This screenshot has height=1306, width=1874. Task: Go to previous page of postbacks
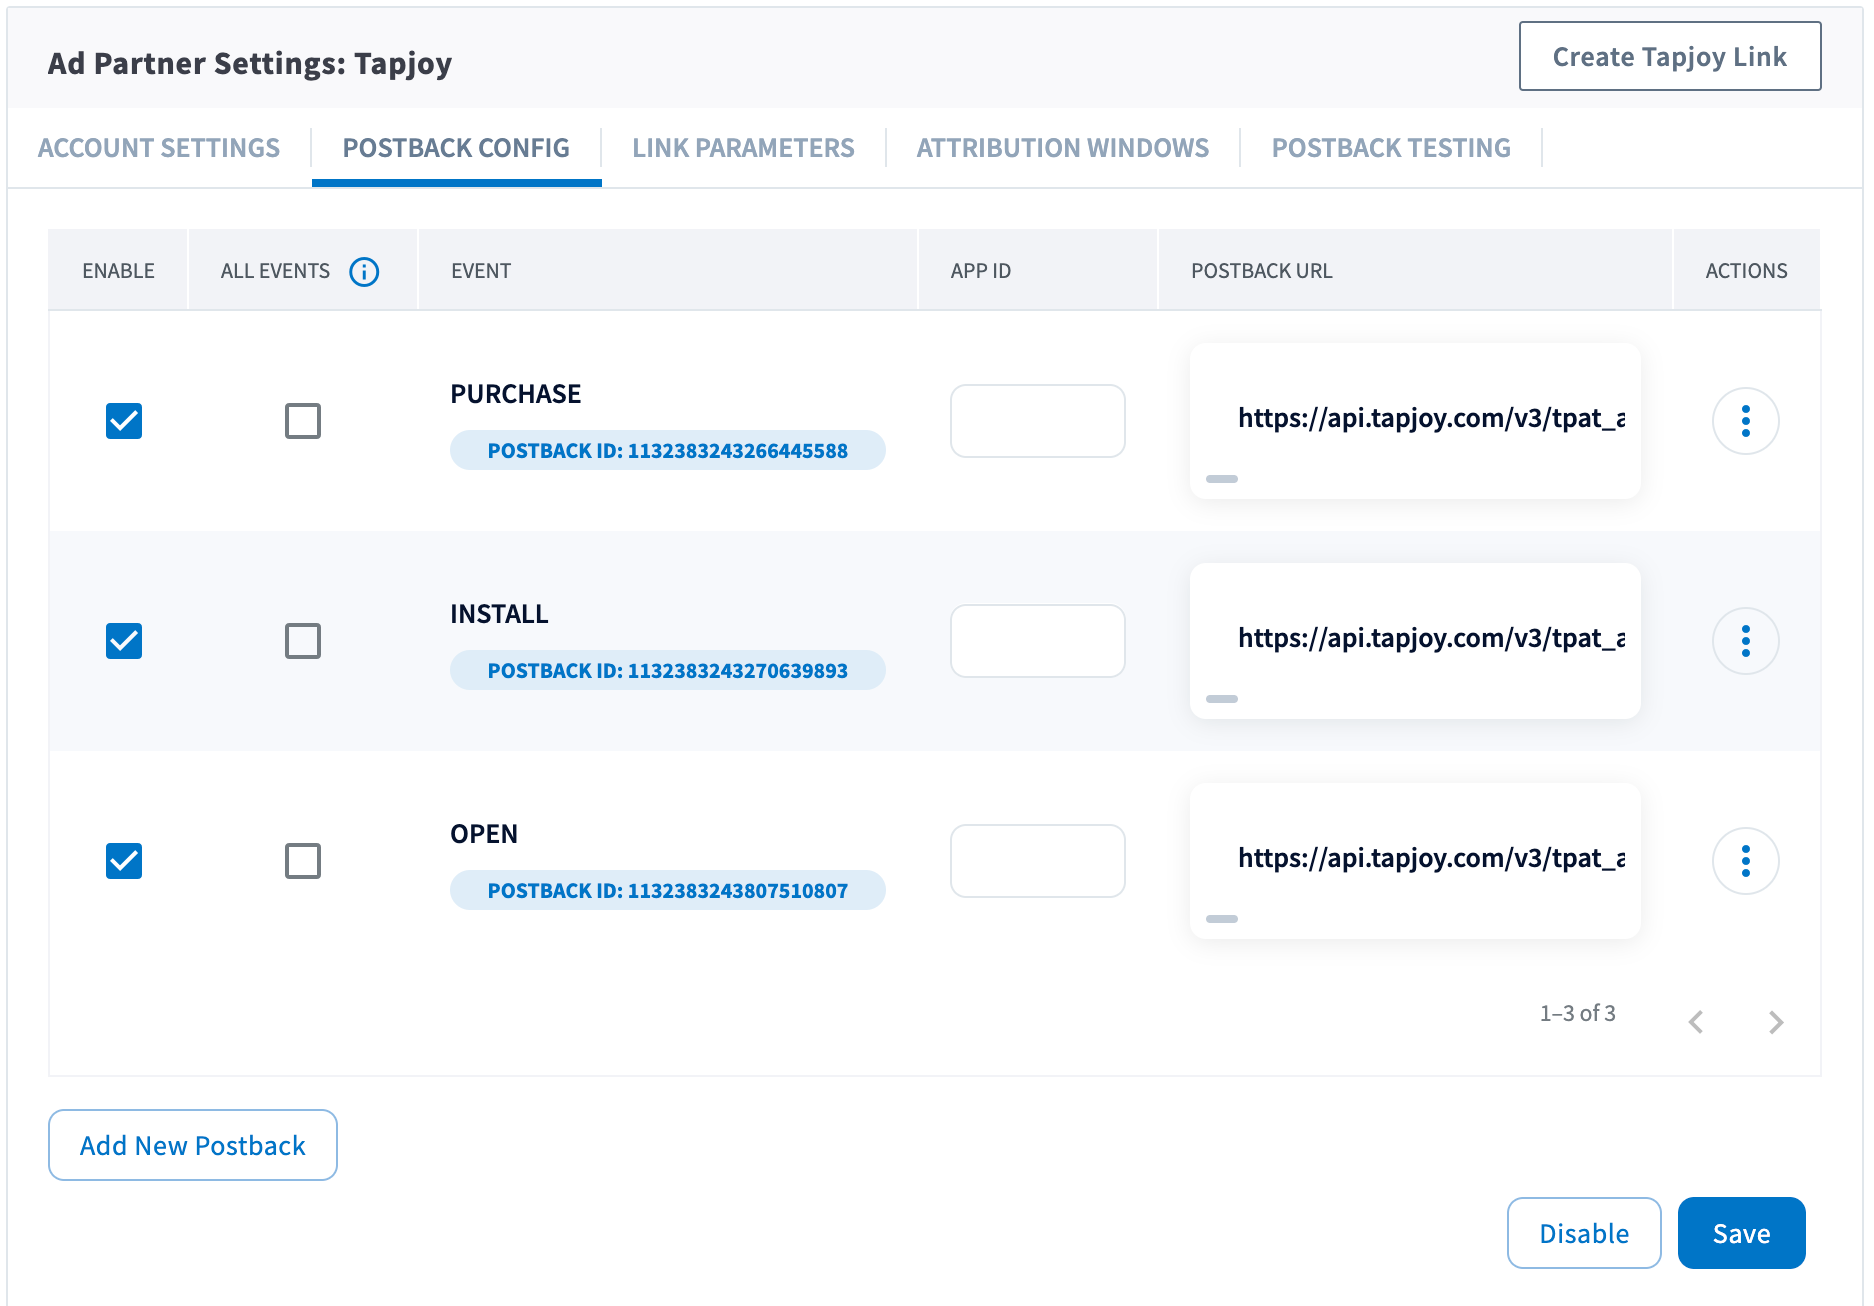click(1696, 1022)
